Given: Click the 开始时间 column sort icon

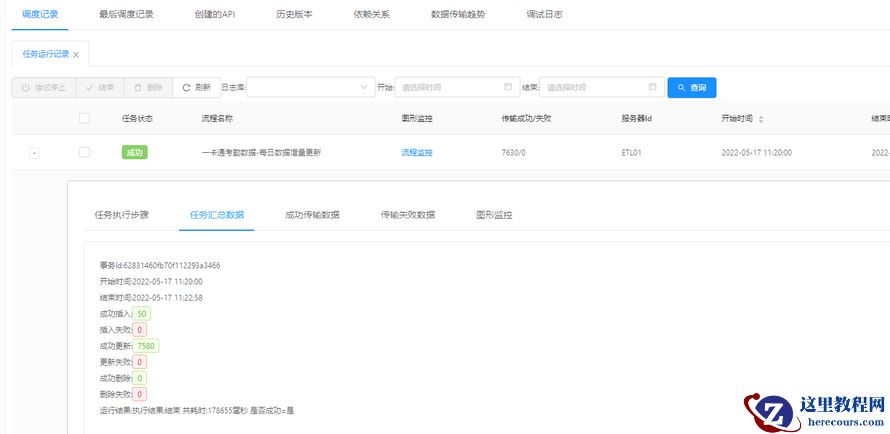Looking at the screenshot, I should [762, 119].
